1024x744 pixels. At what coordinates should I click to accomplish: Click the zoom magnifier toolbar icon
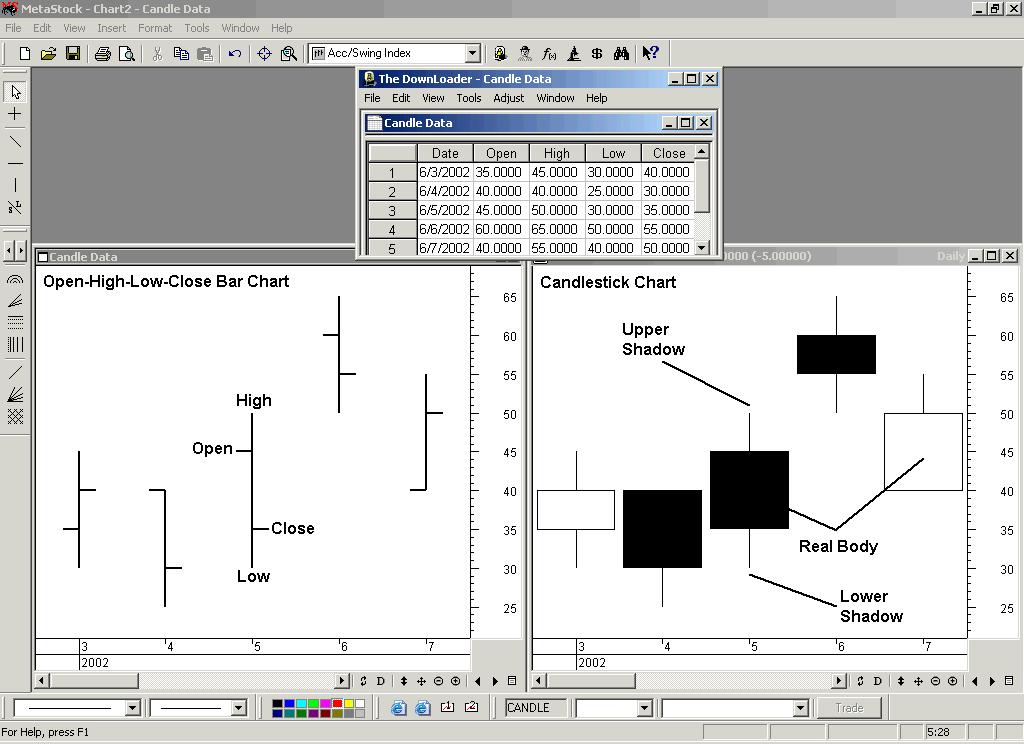289,53
